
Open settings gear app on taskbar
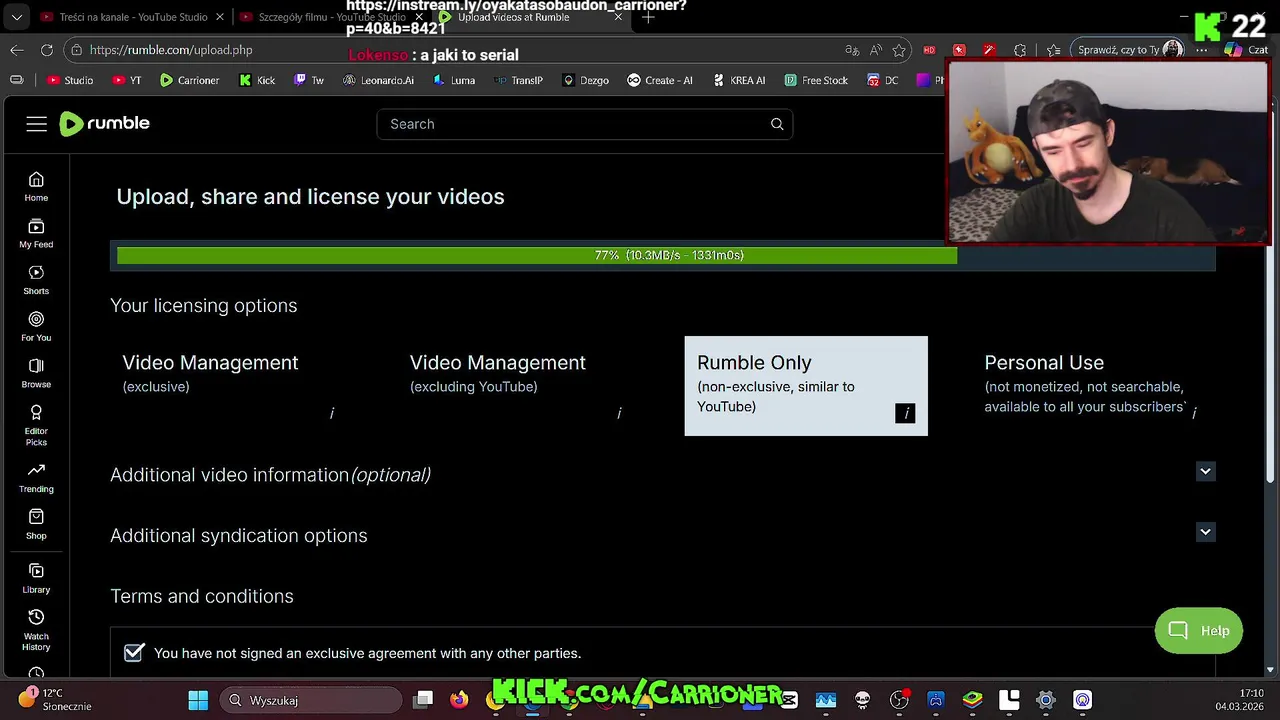(x=1046, y=700)
